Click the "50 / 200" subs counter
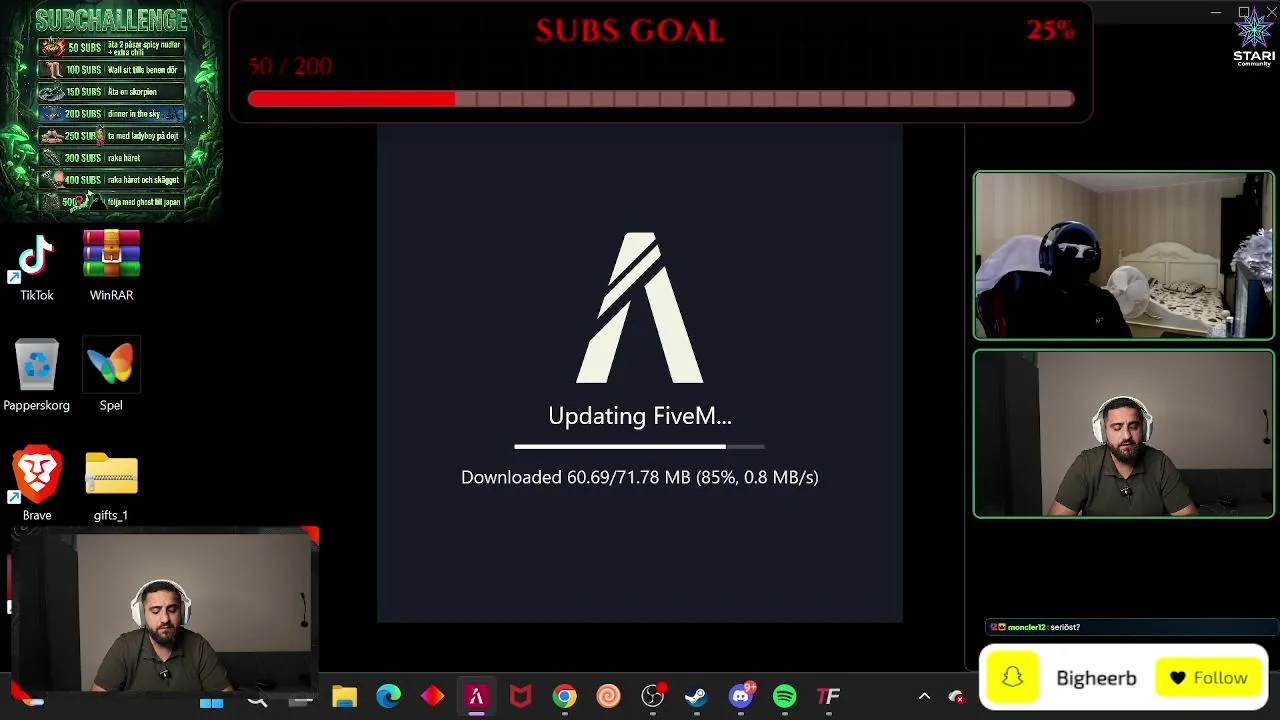This screenshot has height=720, width=1280. [290, 66]
